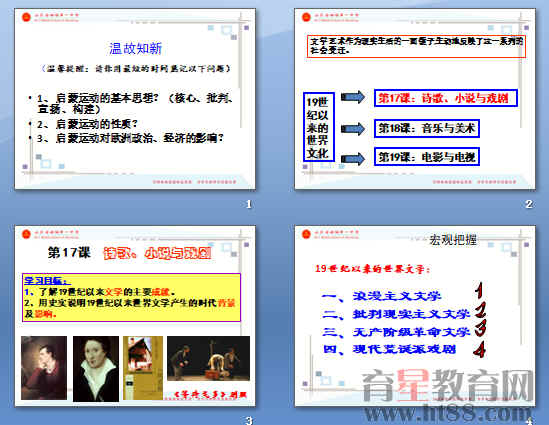Click the red school logo on slide 1
Image resolution: width=549 pixels, height=425 pixels.
pyautogui.click(x=26, y=17)
